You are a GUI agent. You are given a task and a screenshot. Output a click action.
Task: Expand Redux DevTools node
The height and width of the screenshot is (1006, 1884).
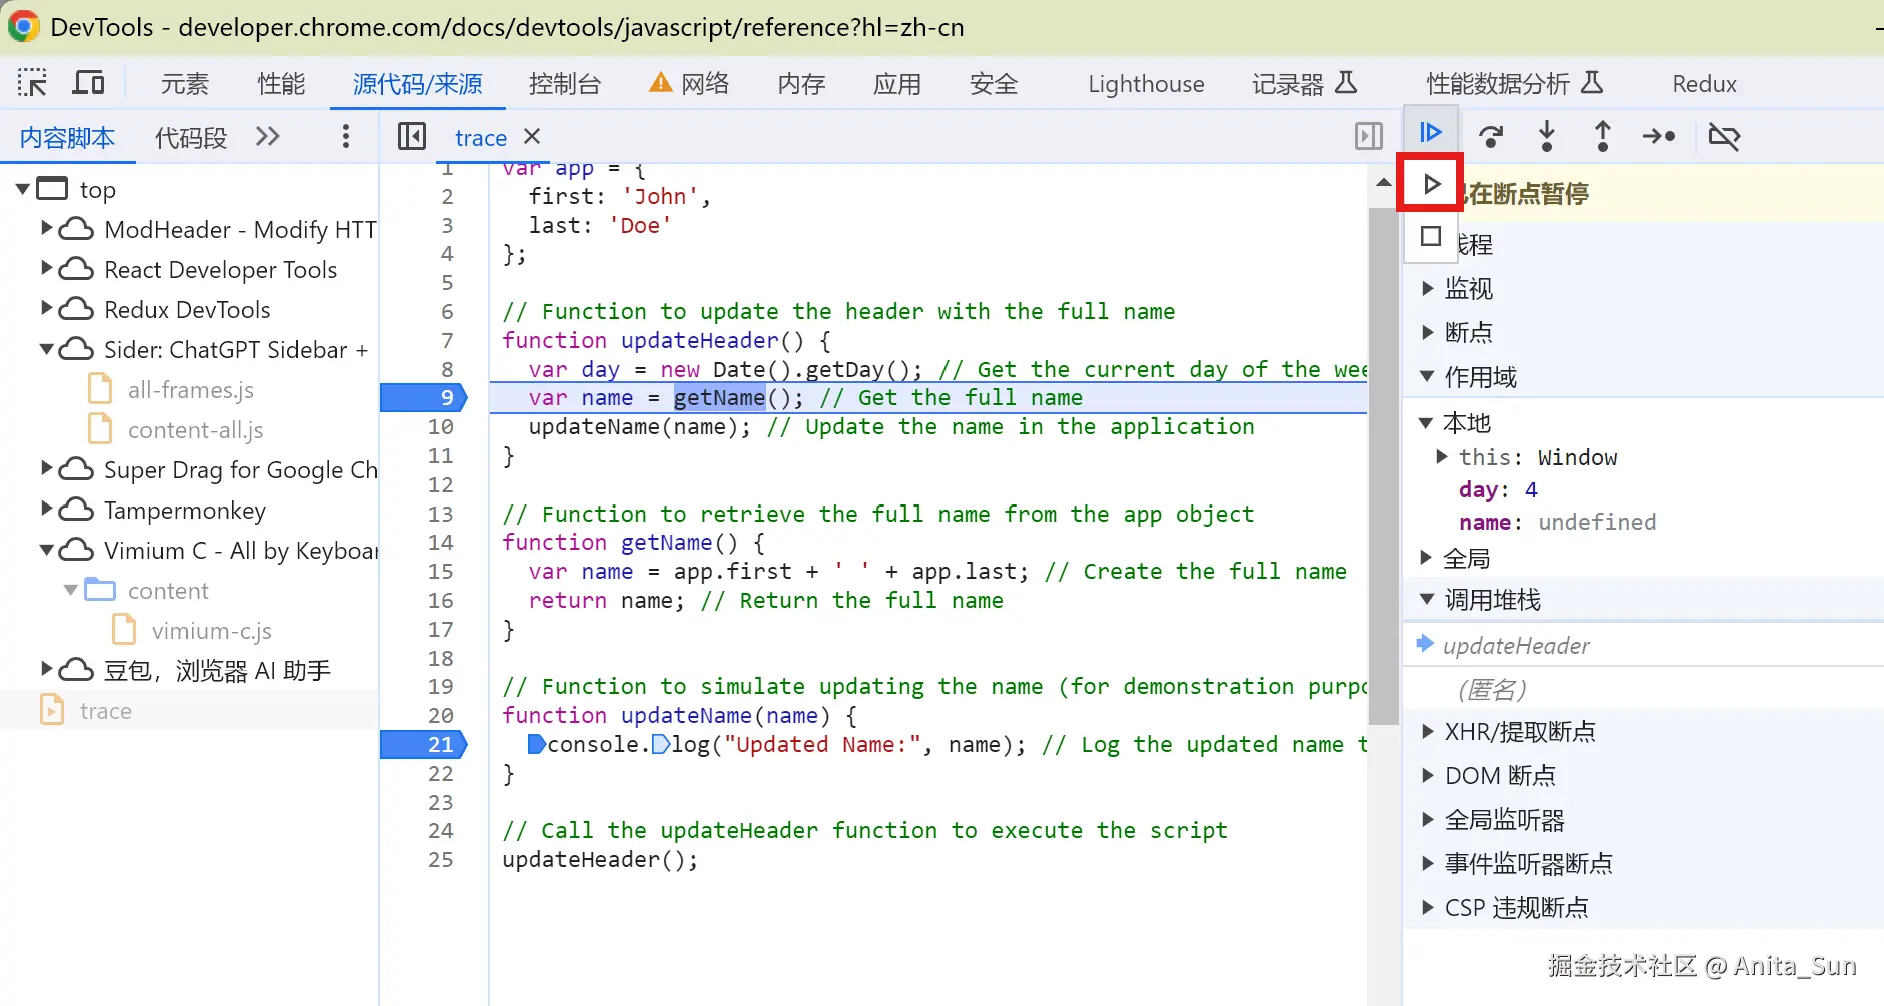(x=46, y=309)
